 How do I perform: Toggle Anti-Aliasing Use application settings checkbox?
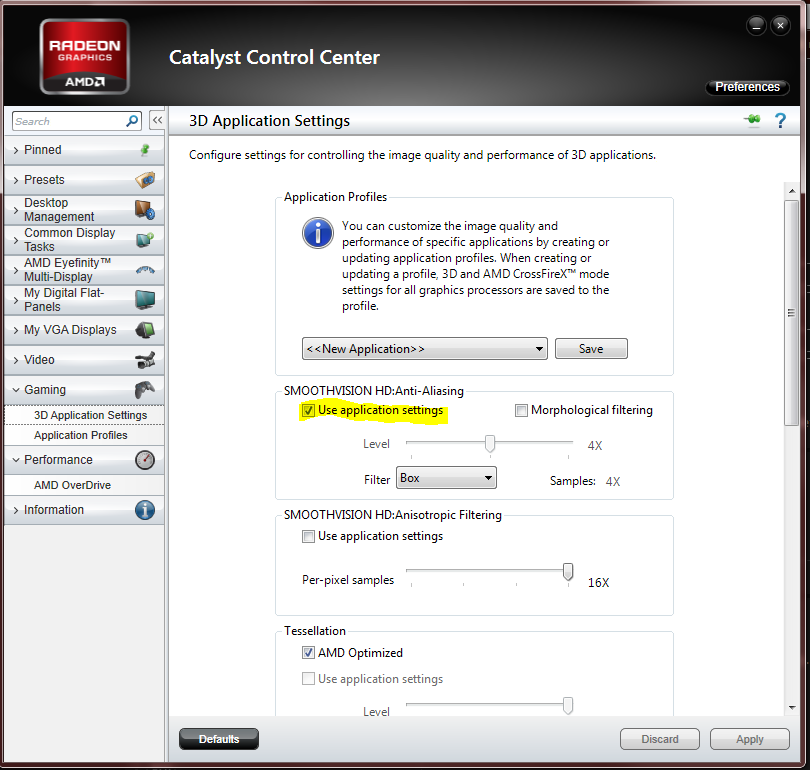tap(308, 411)
